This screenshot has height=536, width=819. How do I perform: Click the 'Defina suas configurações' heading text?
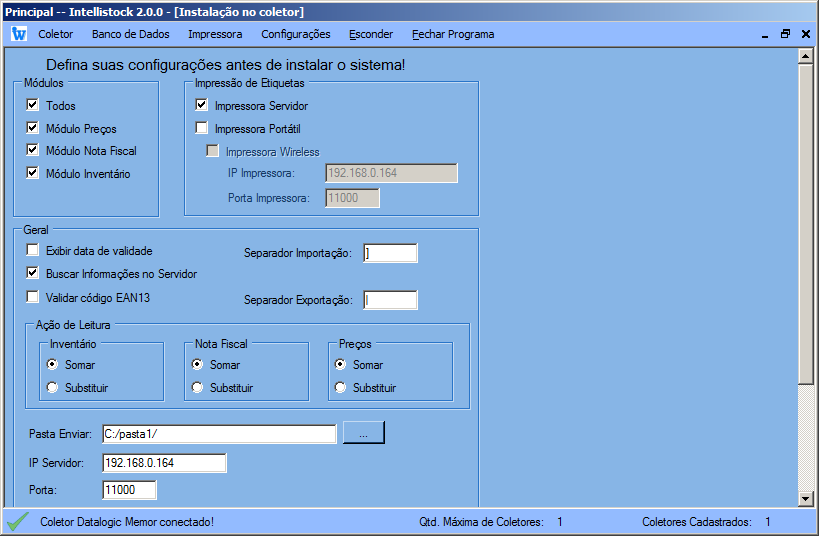(226, 65)
